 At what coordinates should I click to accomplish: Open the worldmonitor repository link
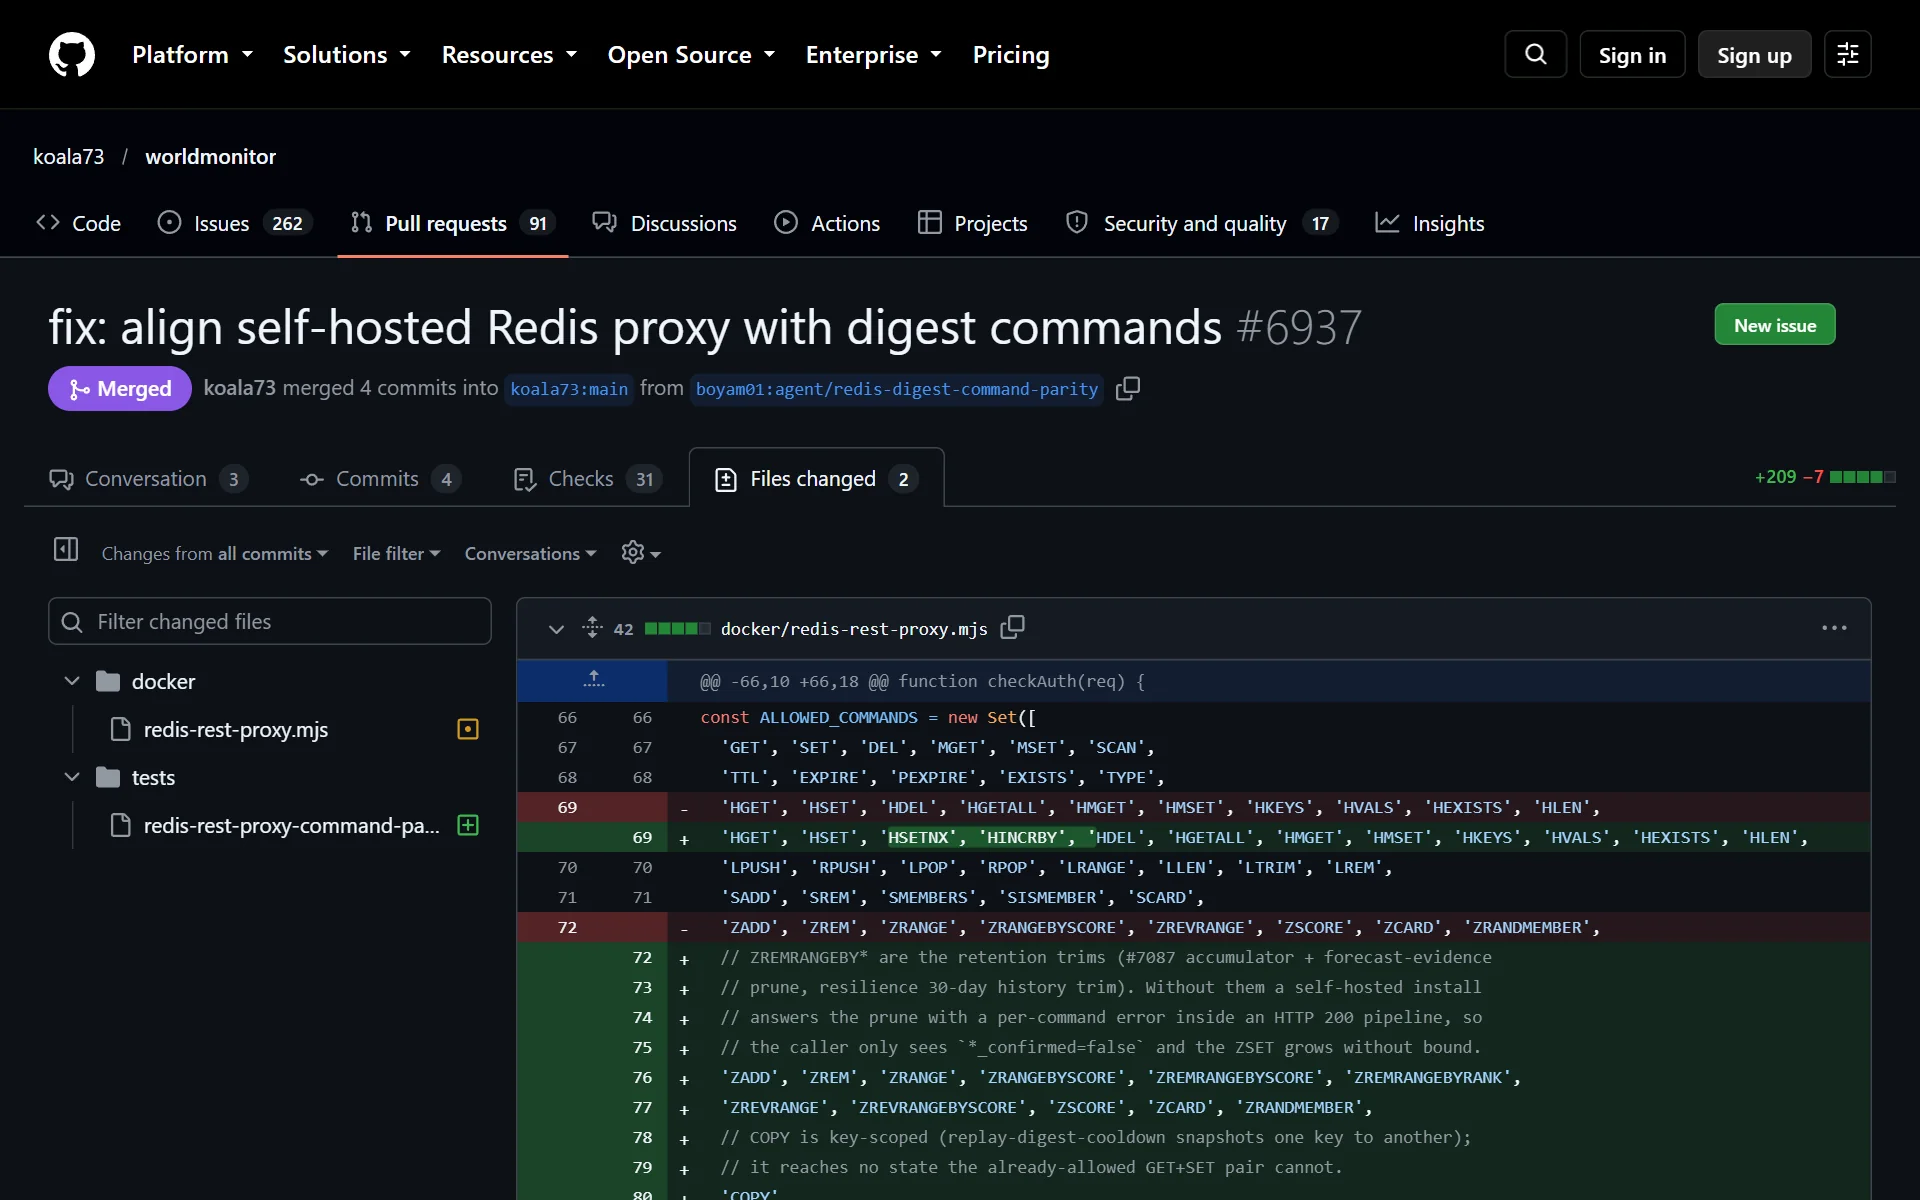210,156
